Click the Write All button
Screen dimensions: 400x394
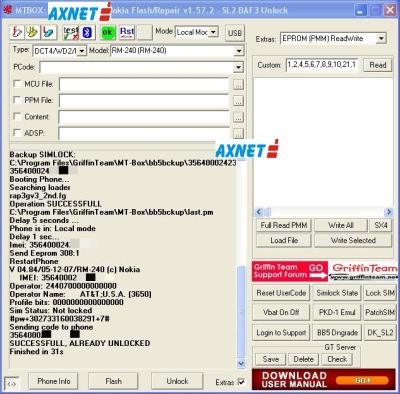pos(340,225)
